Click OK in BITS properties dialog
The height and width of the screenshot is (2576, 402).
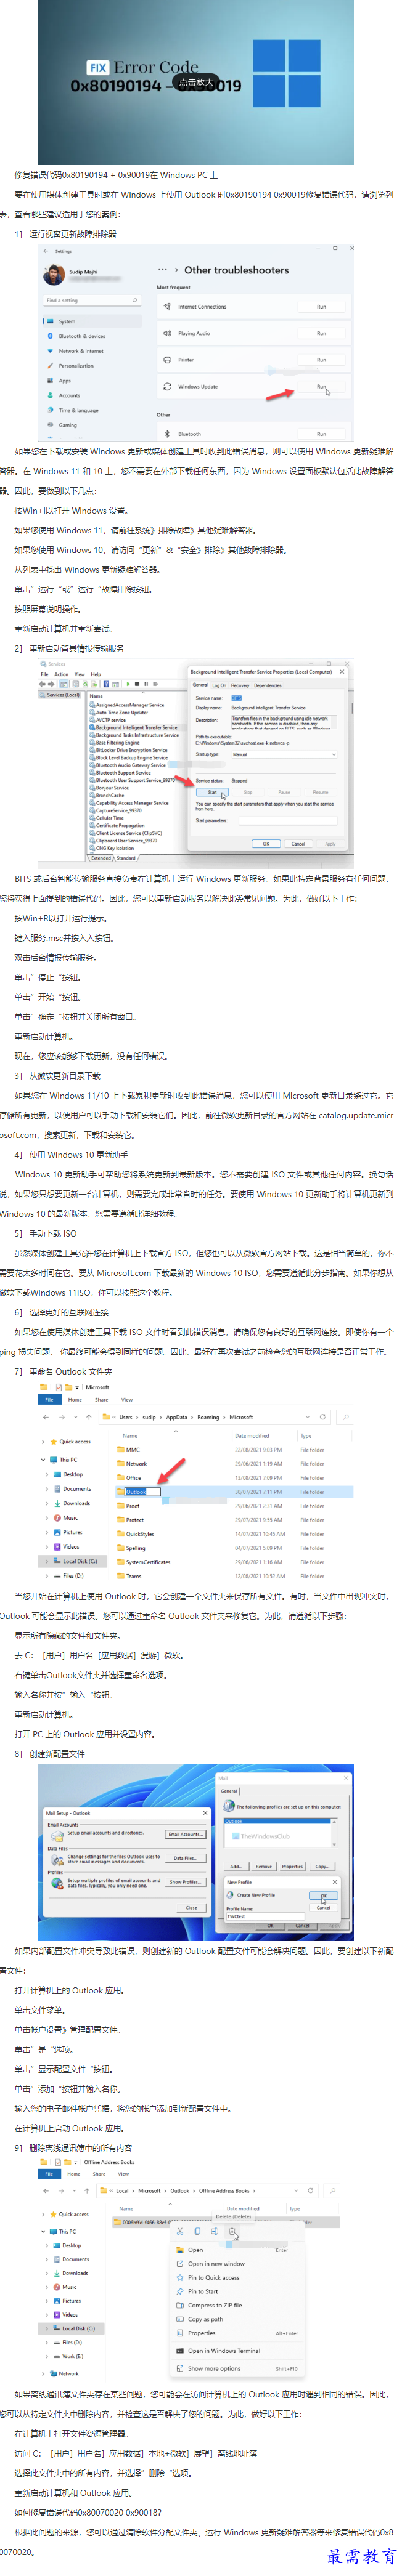pos(266,844)
